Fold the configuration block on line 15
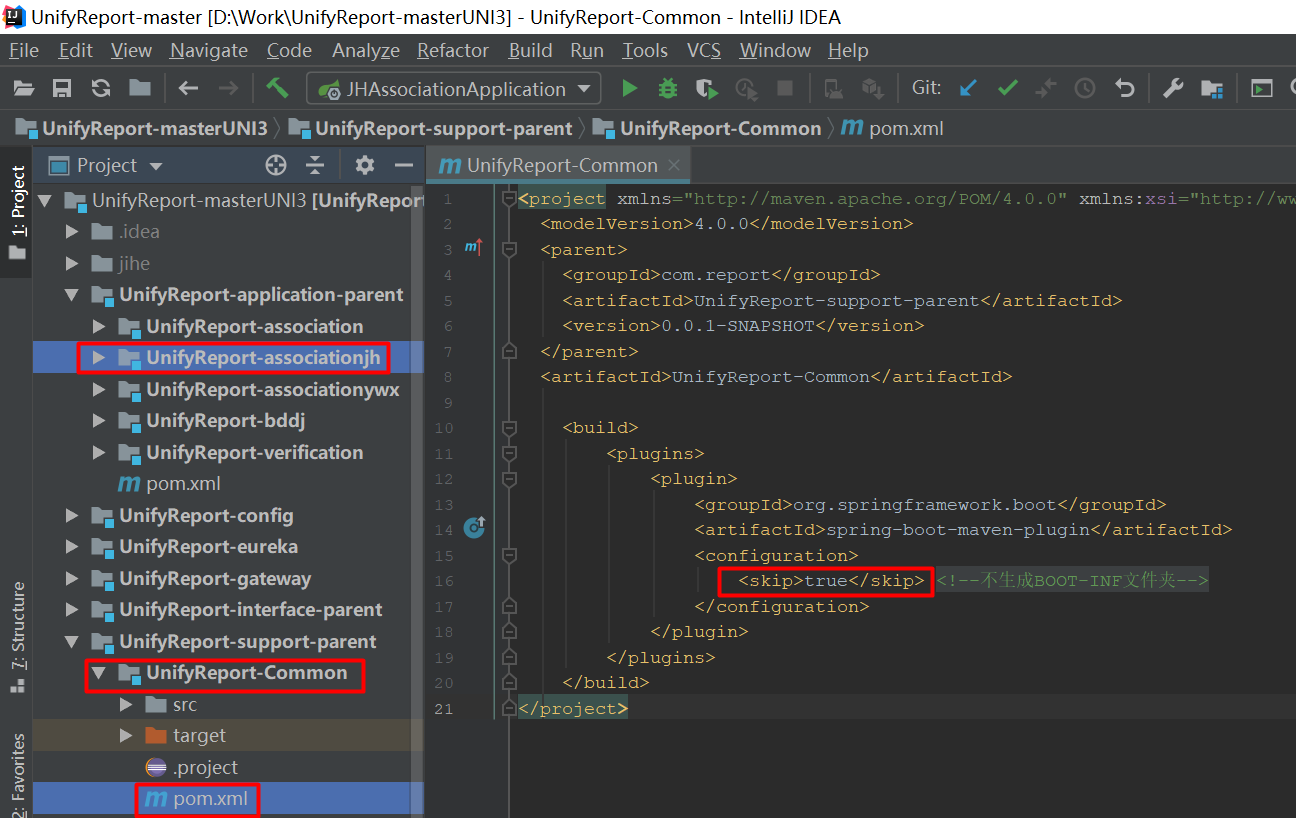This screenshot has height=818, width=1296. tap(509, 556)
